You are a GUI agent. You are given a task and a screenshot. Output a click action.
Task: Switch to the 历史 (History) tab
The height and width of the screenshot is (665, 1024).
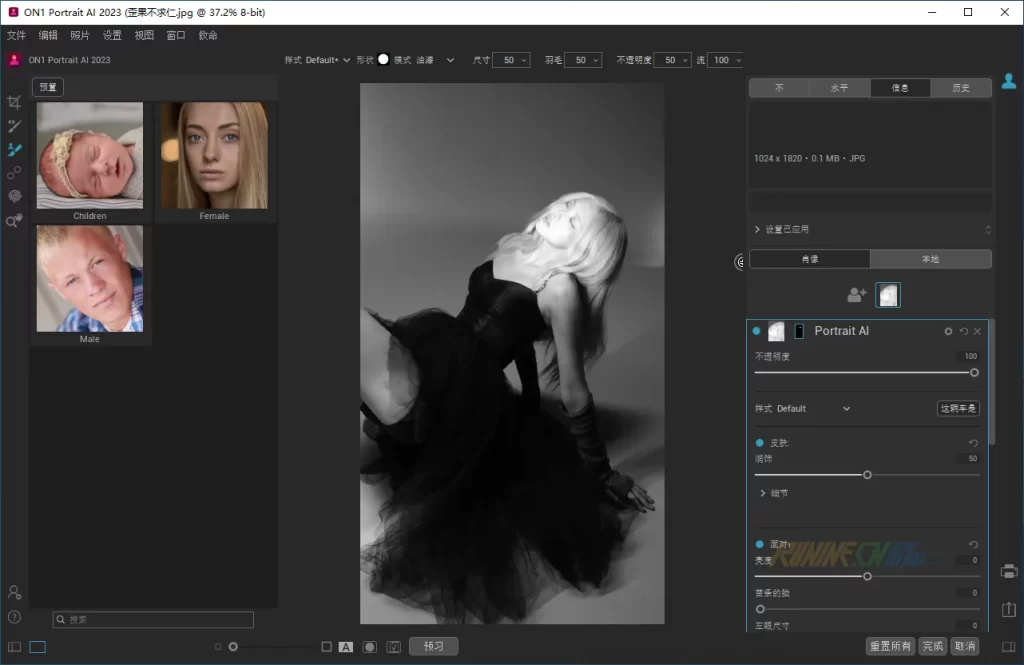960,88
